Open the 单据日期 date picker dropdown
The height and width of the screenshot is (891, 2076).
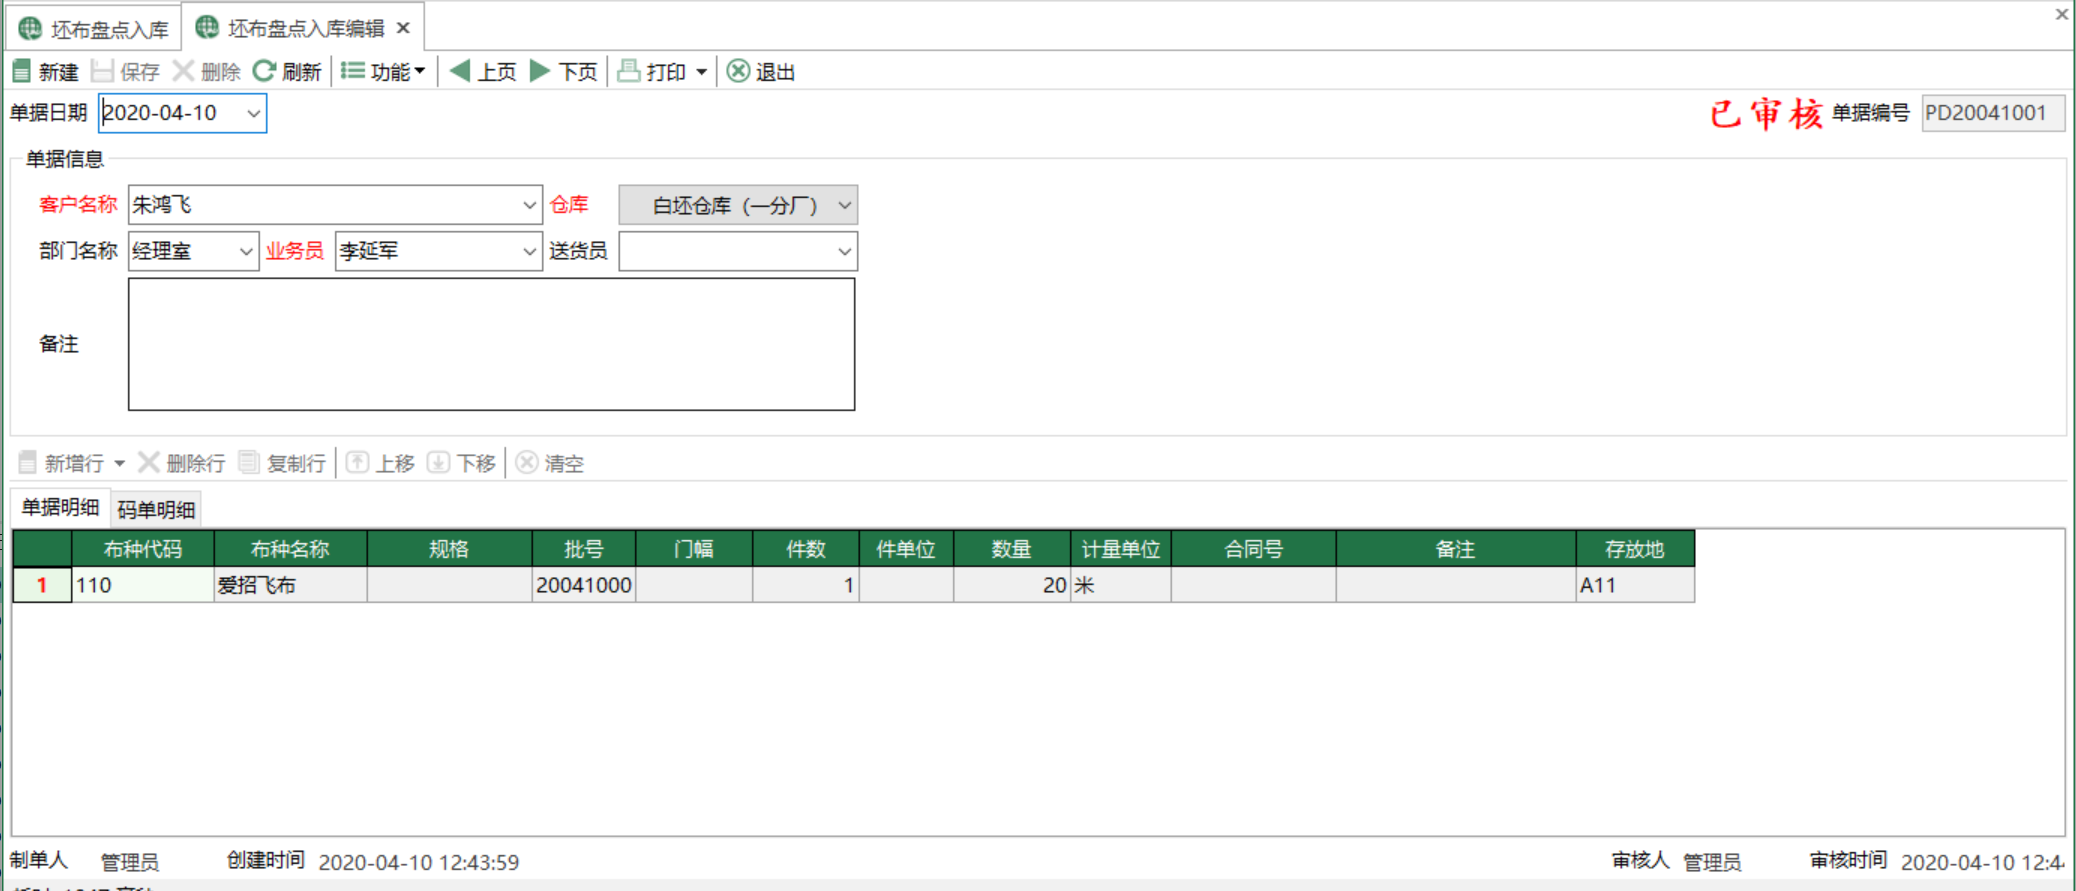tap(254, 113)
